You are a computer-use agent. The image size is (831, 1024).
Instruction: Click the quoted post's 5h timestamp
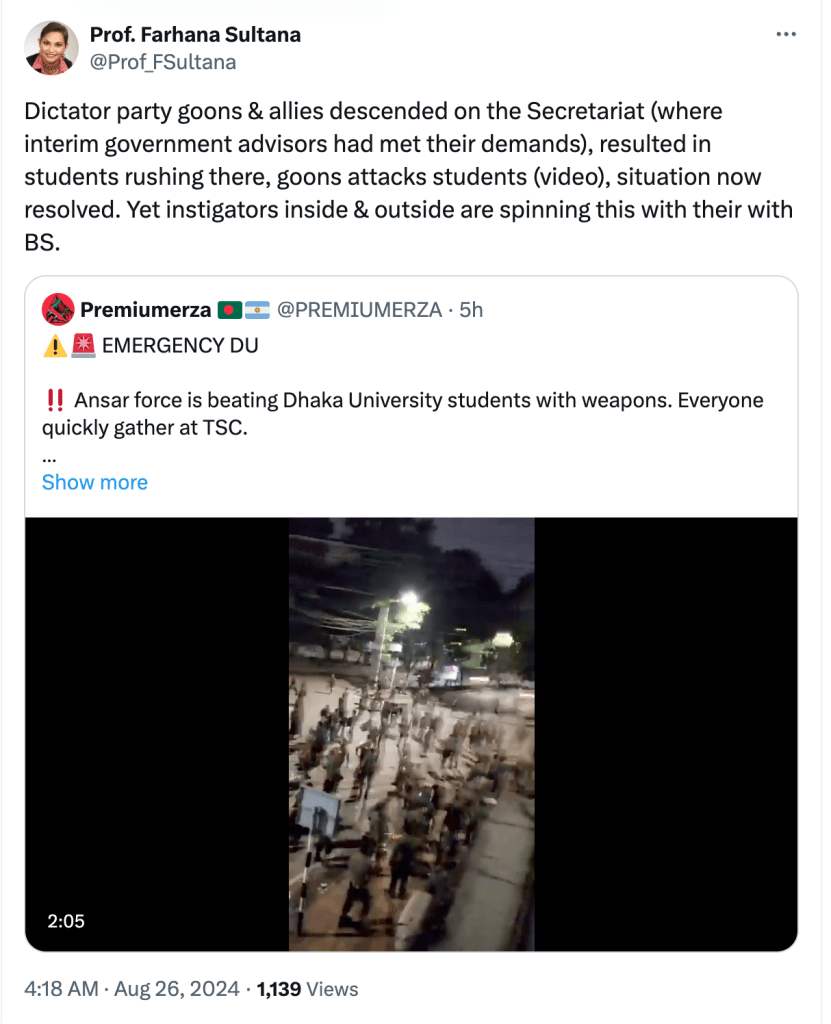pyautogui.click(x=470, y=310)
